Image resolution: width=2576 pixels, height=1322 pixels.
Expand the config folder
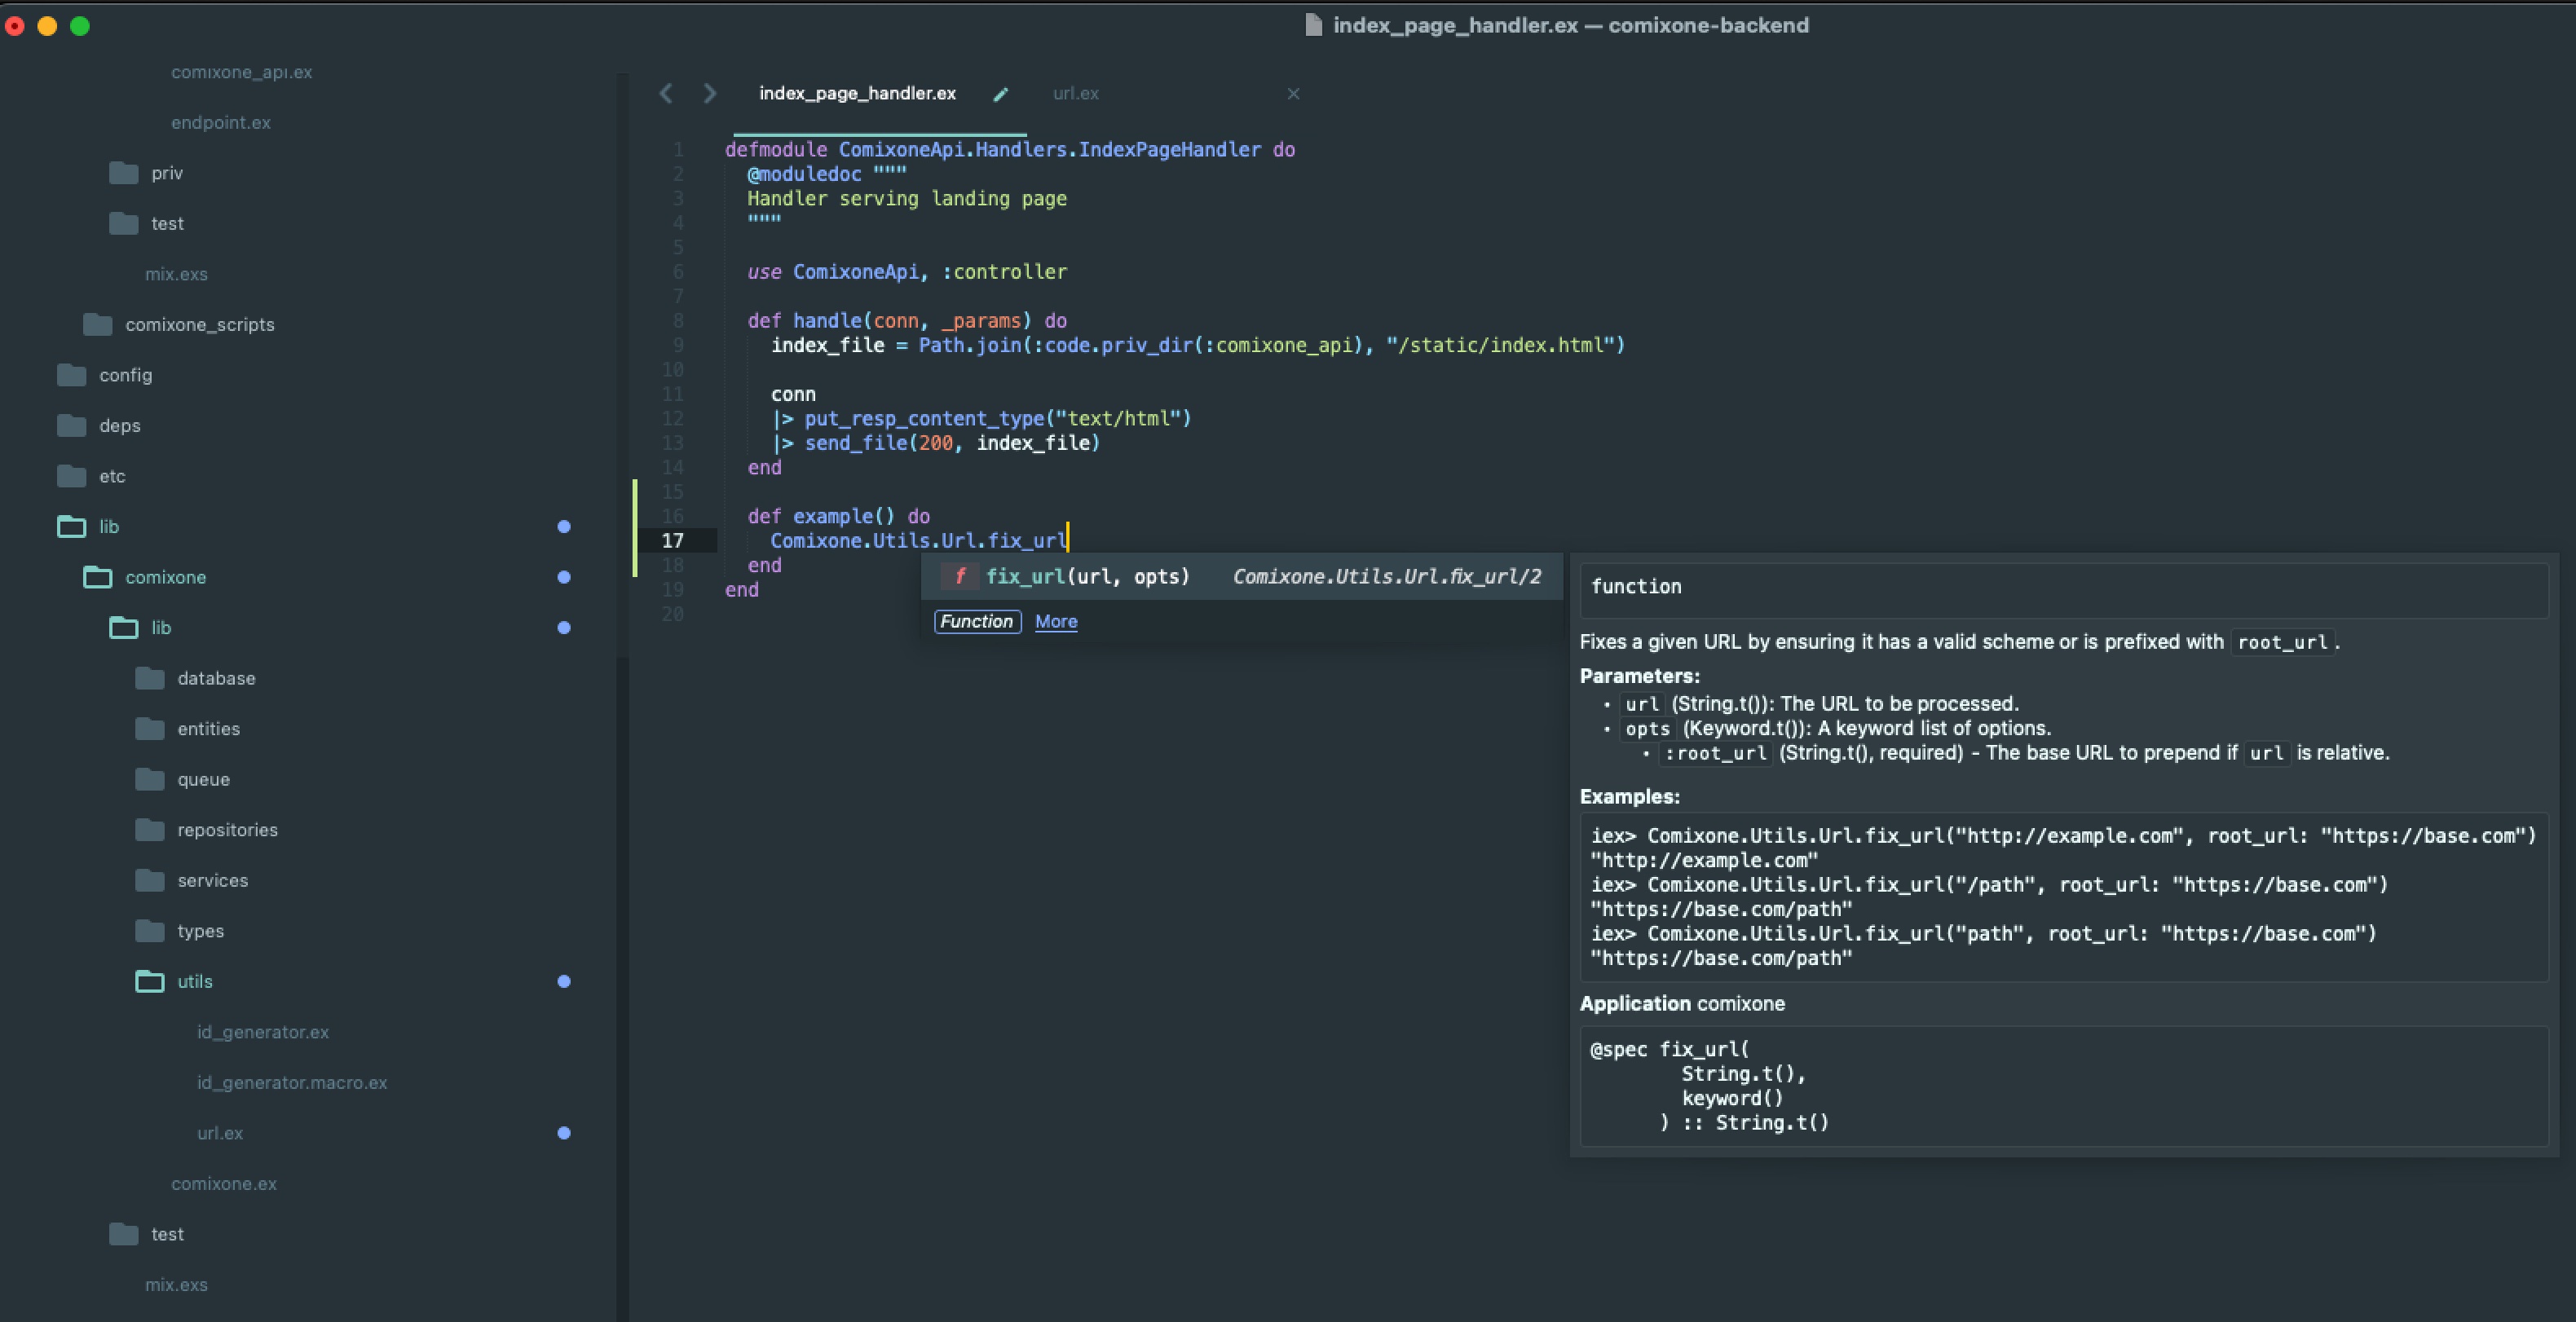coord(71,375)
